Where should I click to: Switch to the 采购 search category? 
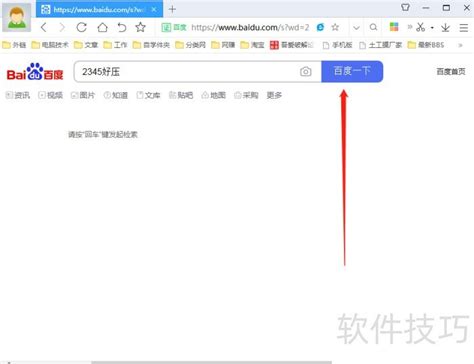pyautogui.click(x=247, y=95)
